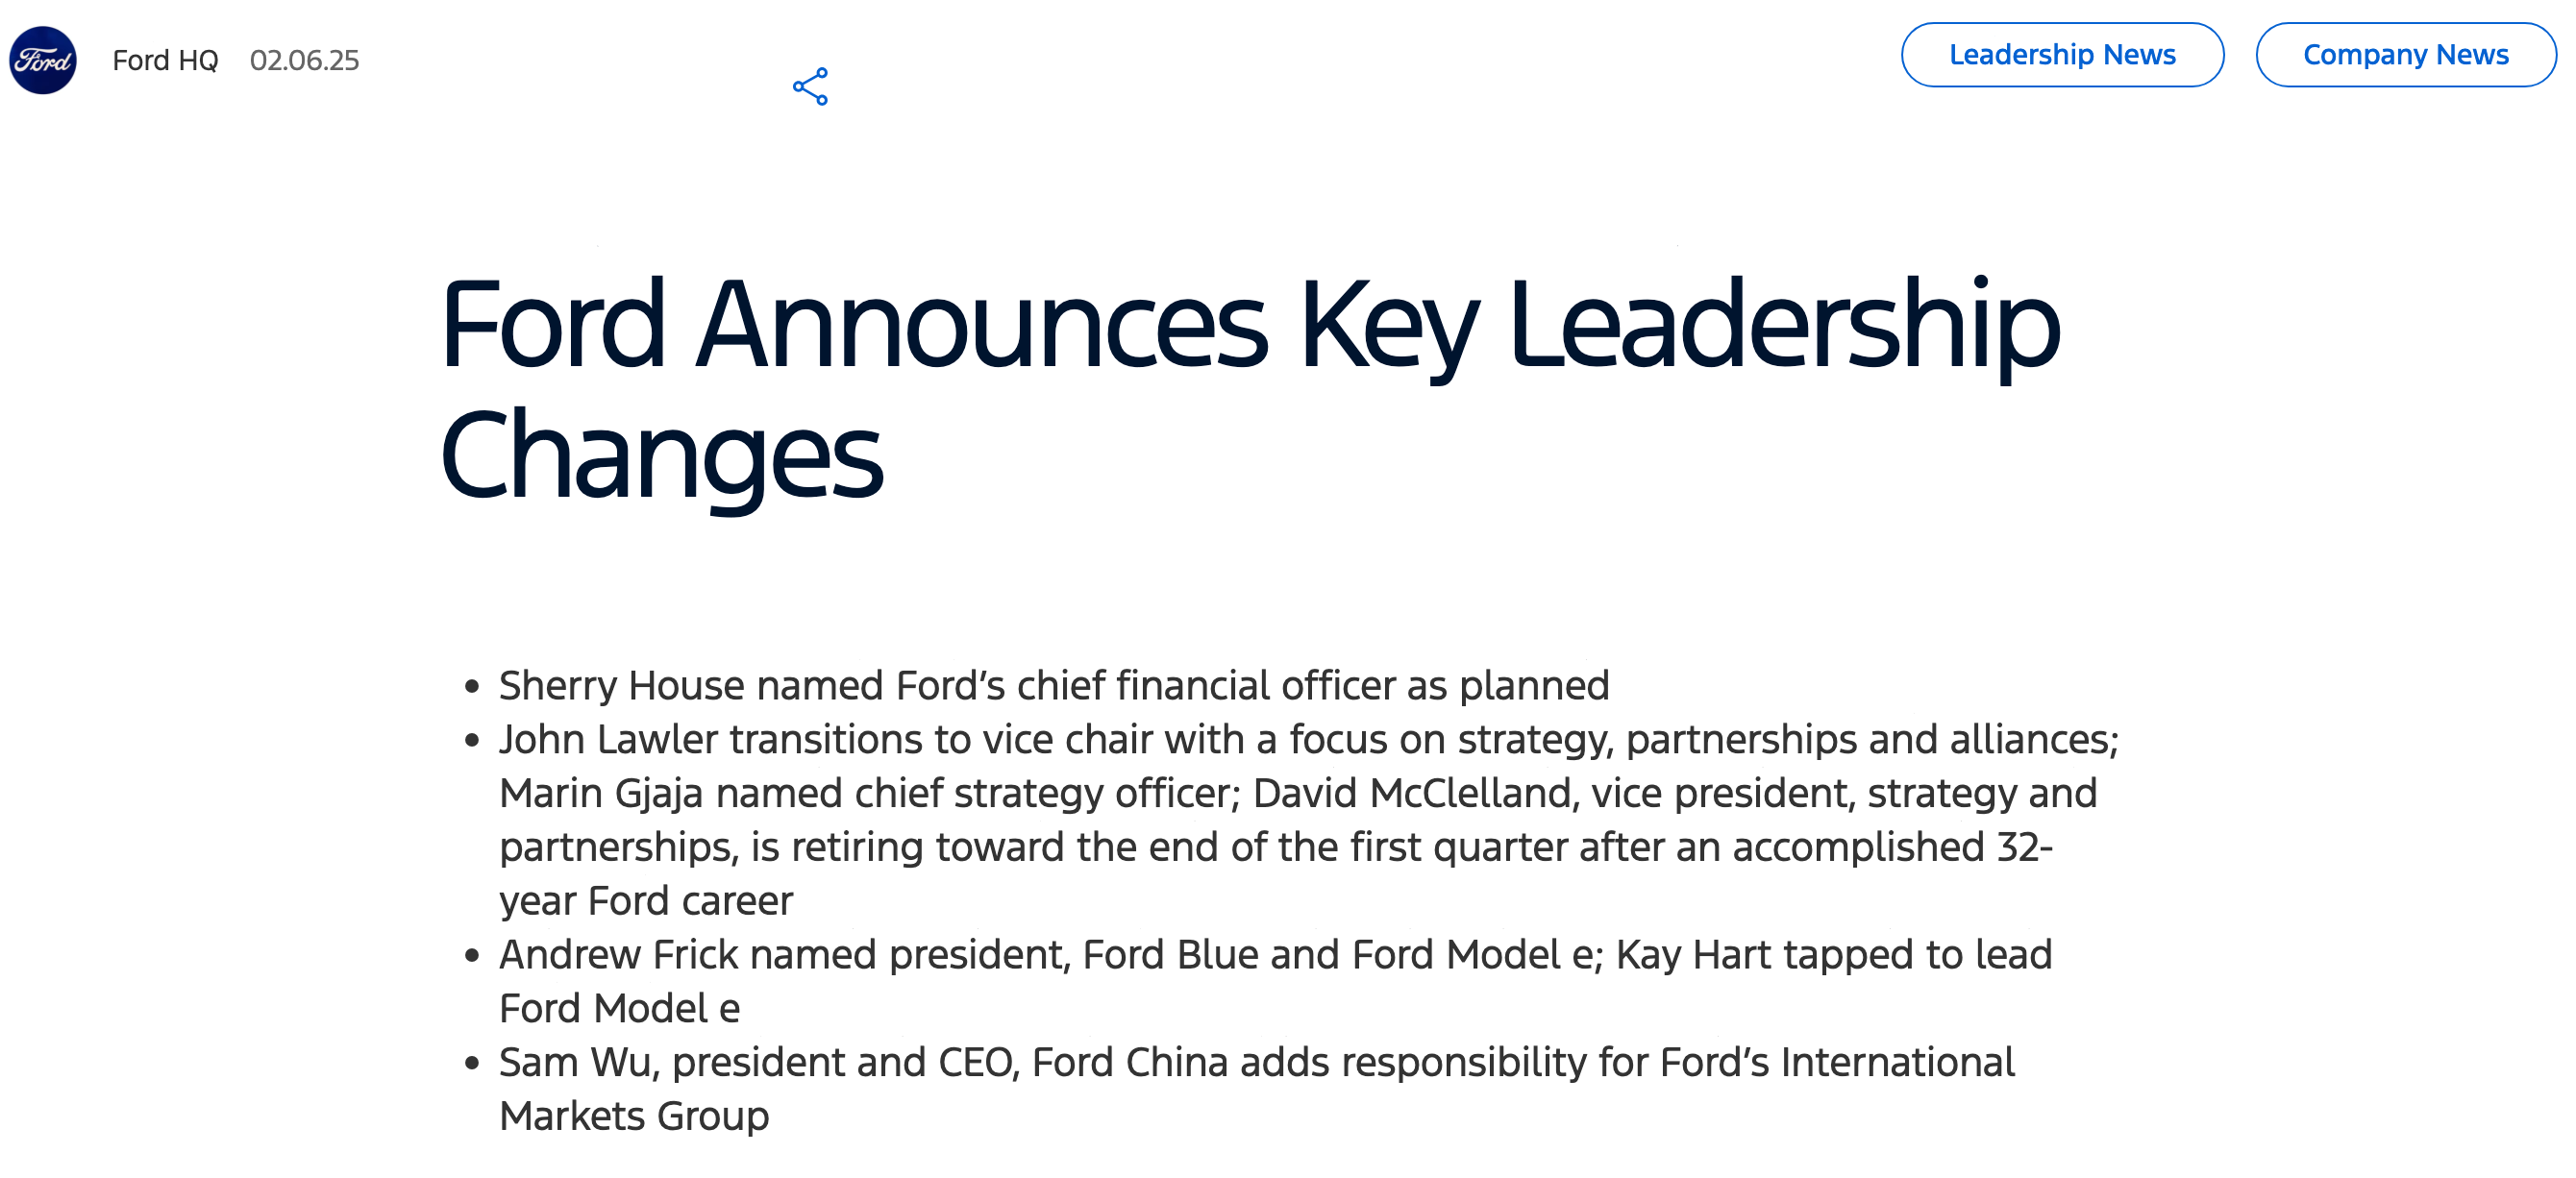Click the Ford oval logo
Screen dimensions: 2576x1178
tap(43, 60)
